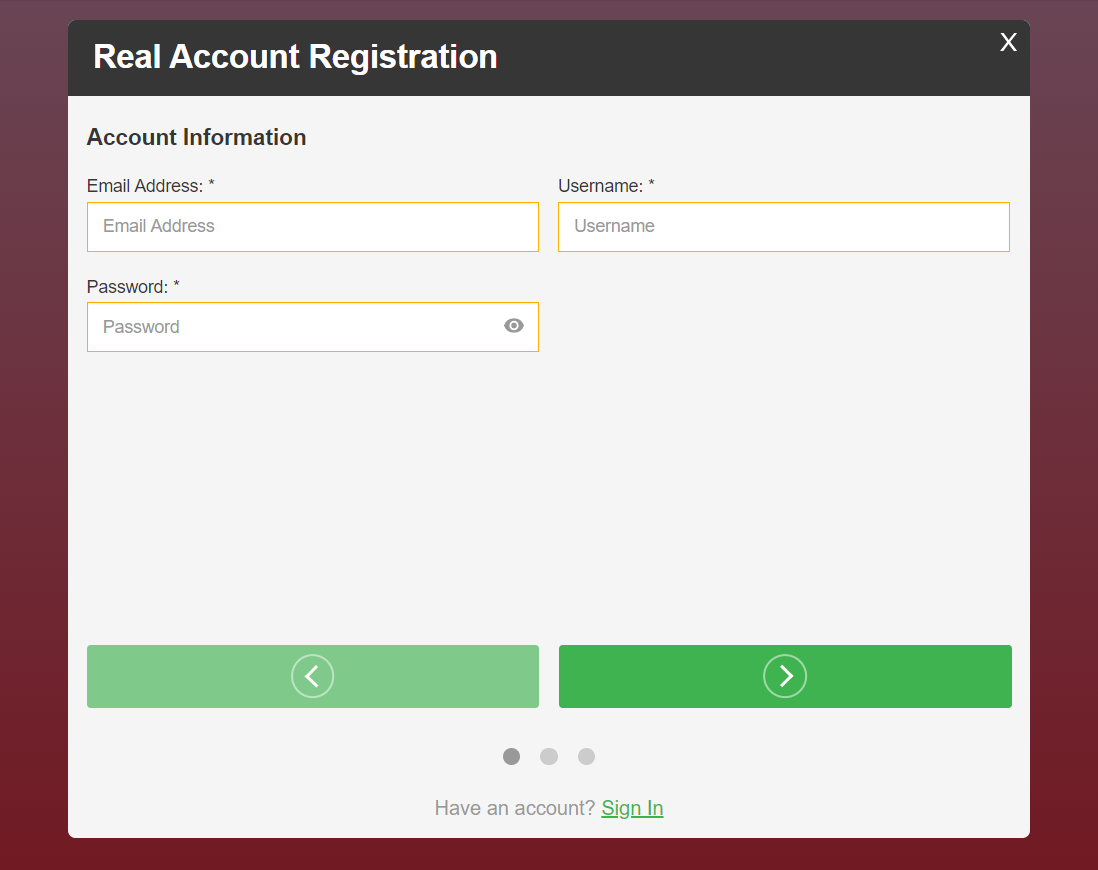Click the 'Have an account?' text
Viewport: 1098px width, 870px height.
pos(515,808)
